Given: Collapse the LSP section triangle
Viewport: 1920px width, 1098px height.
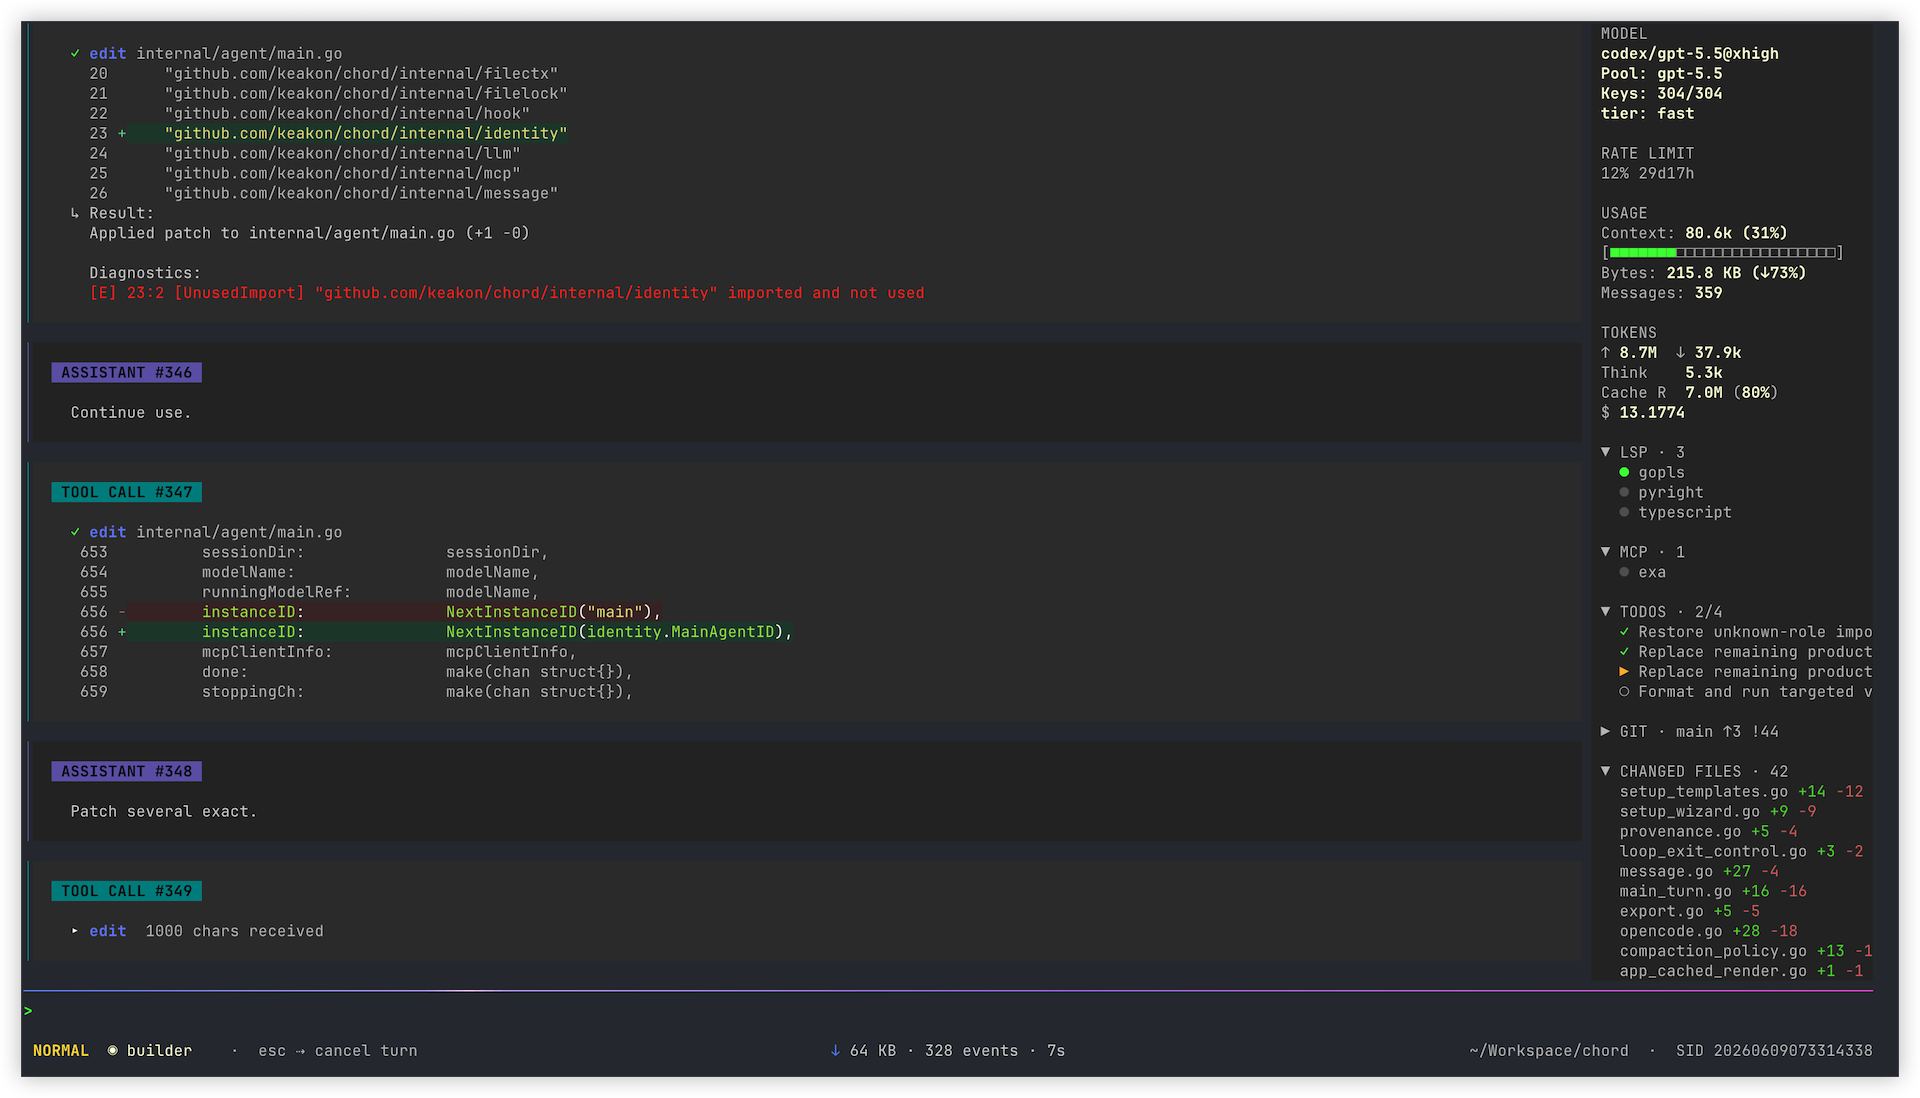Looking at the screenshot, I should pyautogui.click(x=1606, y=452).
